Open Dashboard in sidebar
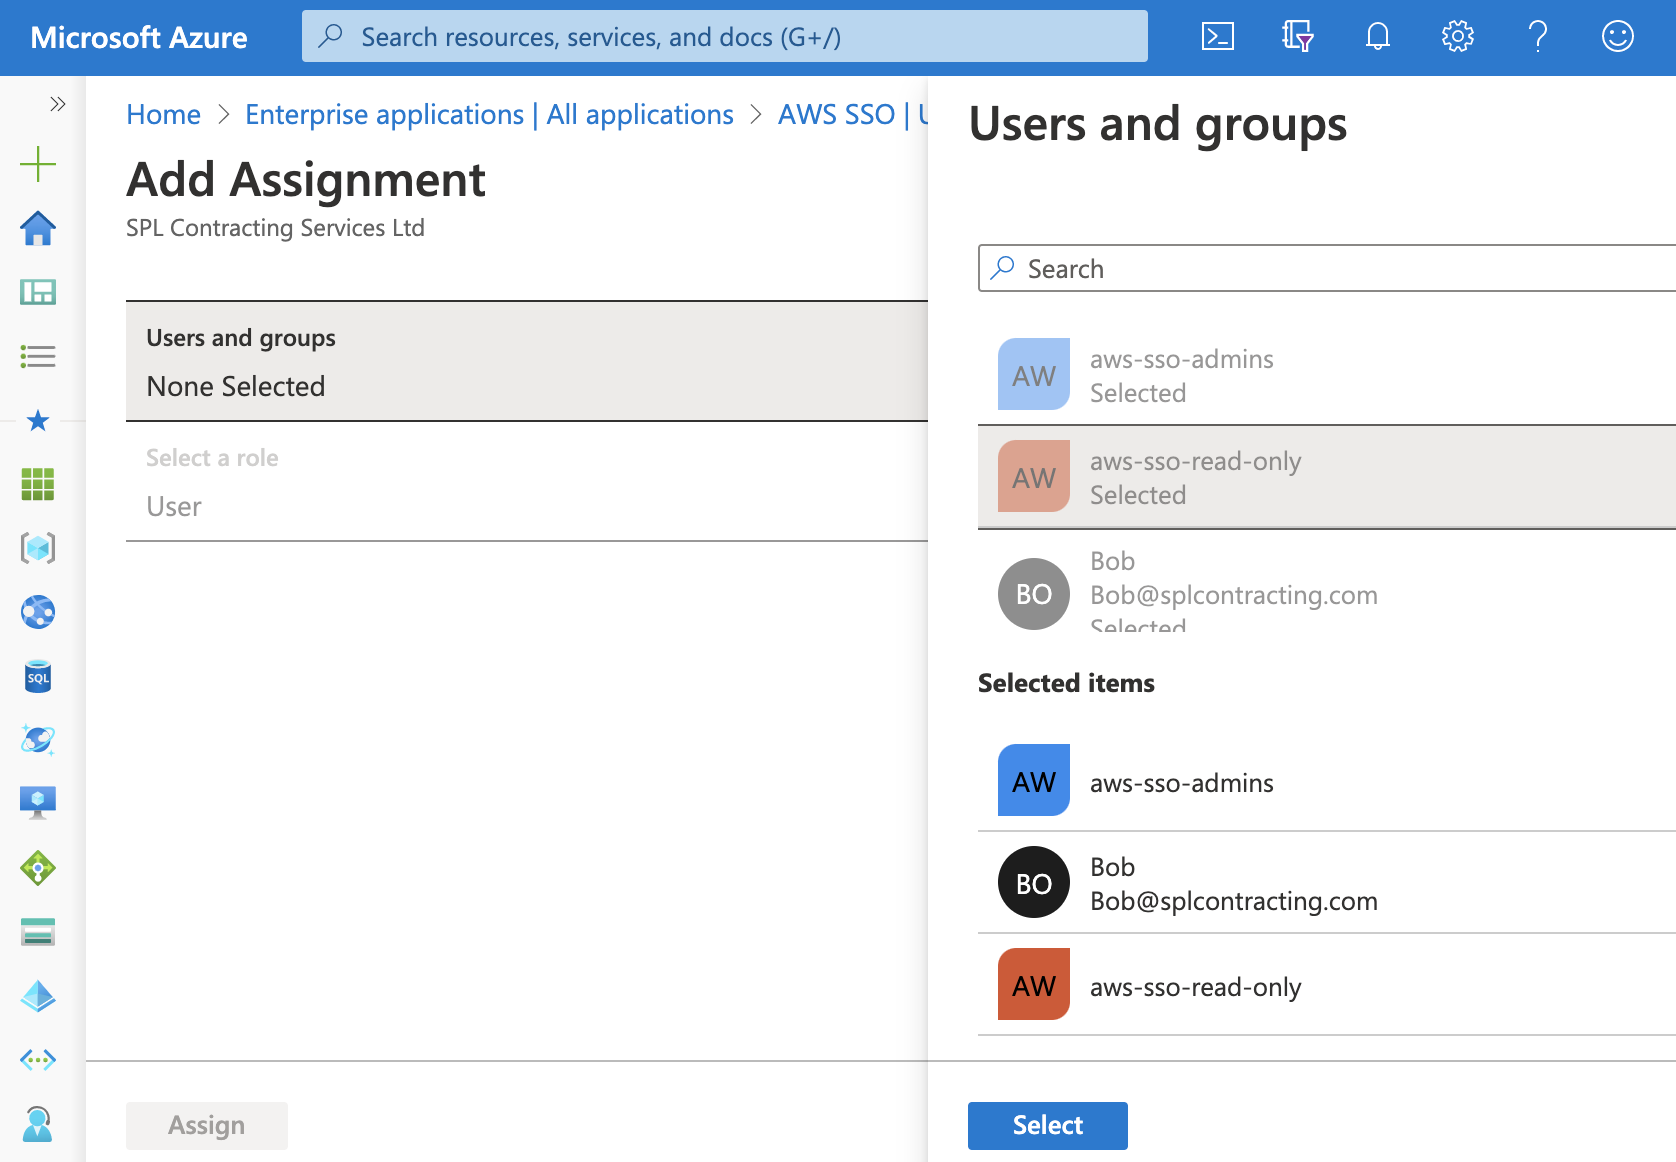This screenshot has height=1162, width=1676. pyautogui.click(x=38, y=292)
